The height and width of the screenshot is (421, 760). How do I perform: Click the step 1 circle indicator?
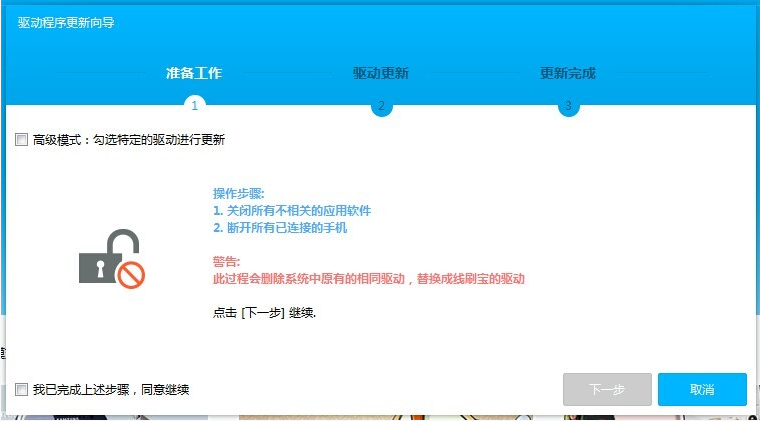coord(195,105)
